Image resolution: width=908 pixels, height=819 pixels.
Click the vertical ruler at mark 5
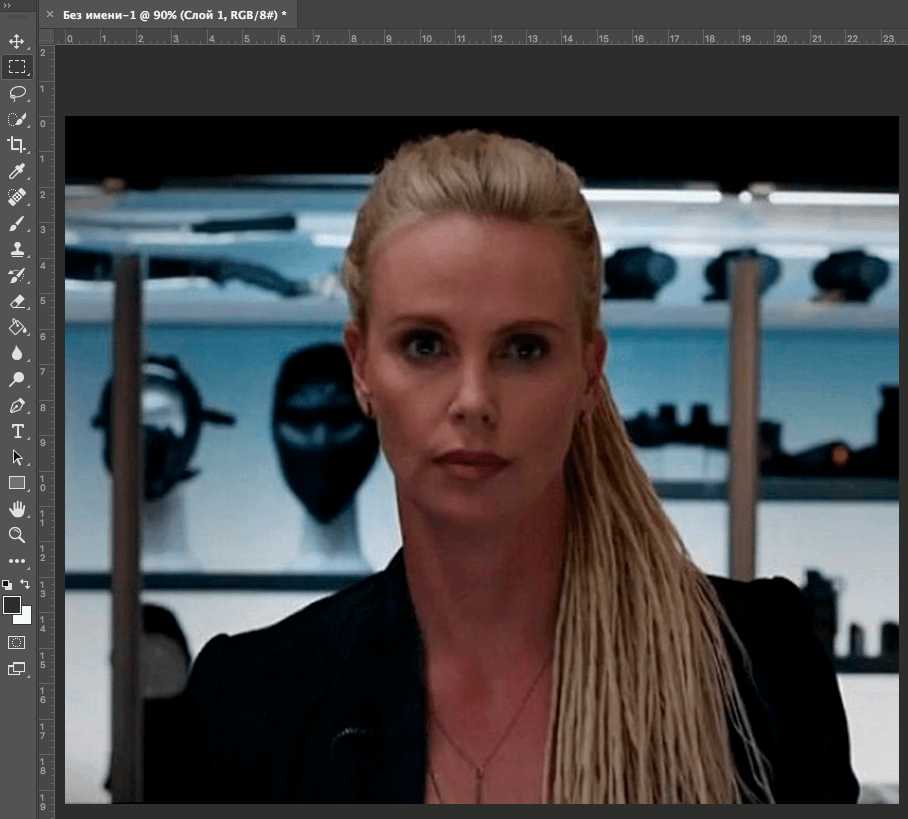pos(44,301)
